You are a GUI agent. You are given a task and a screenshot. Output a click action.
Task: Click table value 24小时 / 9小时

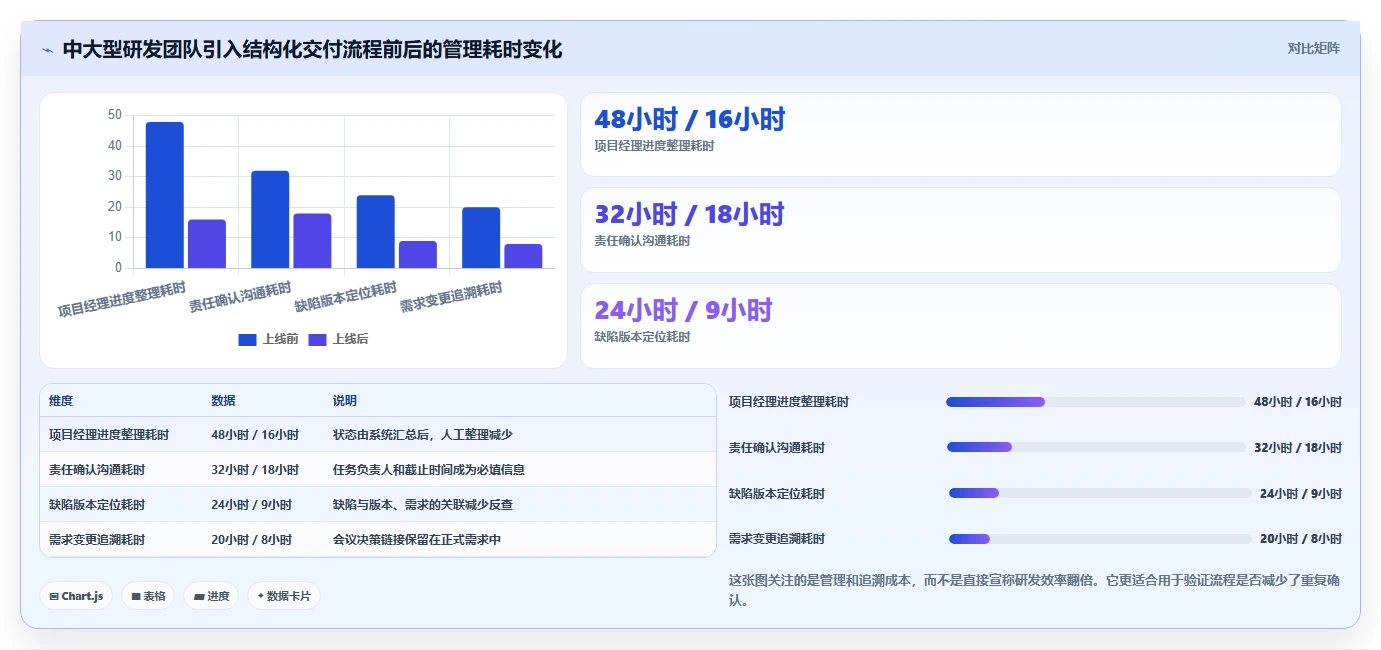point(251,505)
